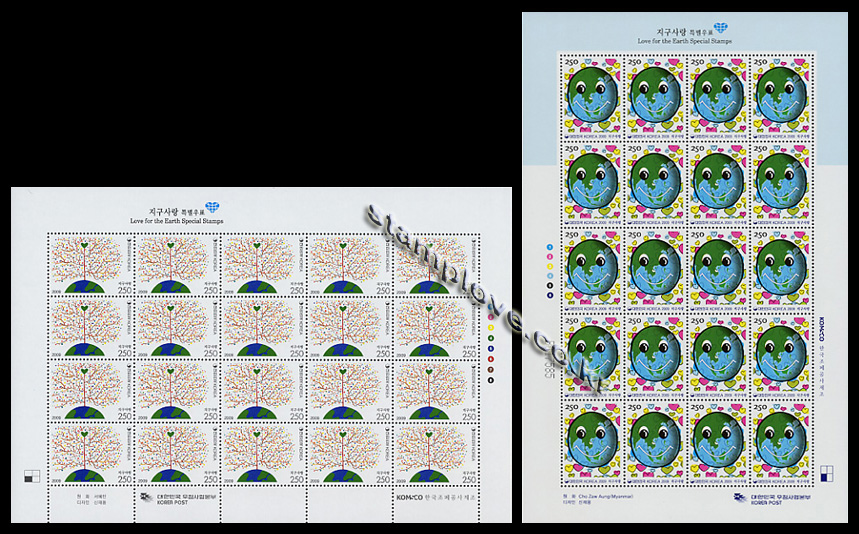
Task: Click the artist and designer credits on tree sheet
Action: click(92, 499)
